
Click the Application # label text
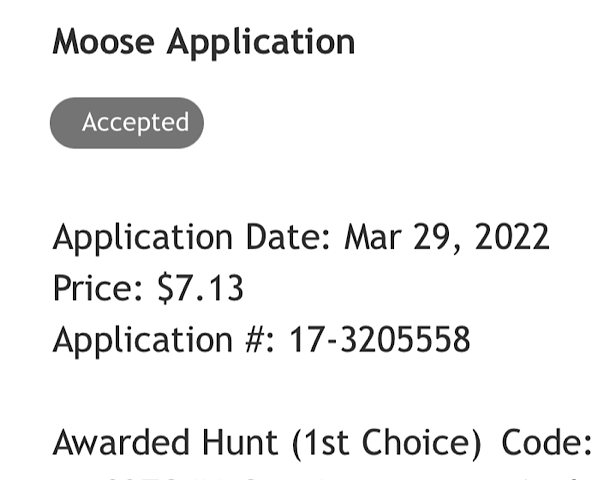pyautogui.click(x=163, y=340)
